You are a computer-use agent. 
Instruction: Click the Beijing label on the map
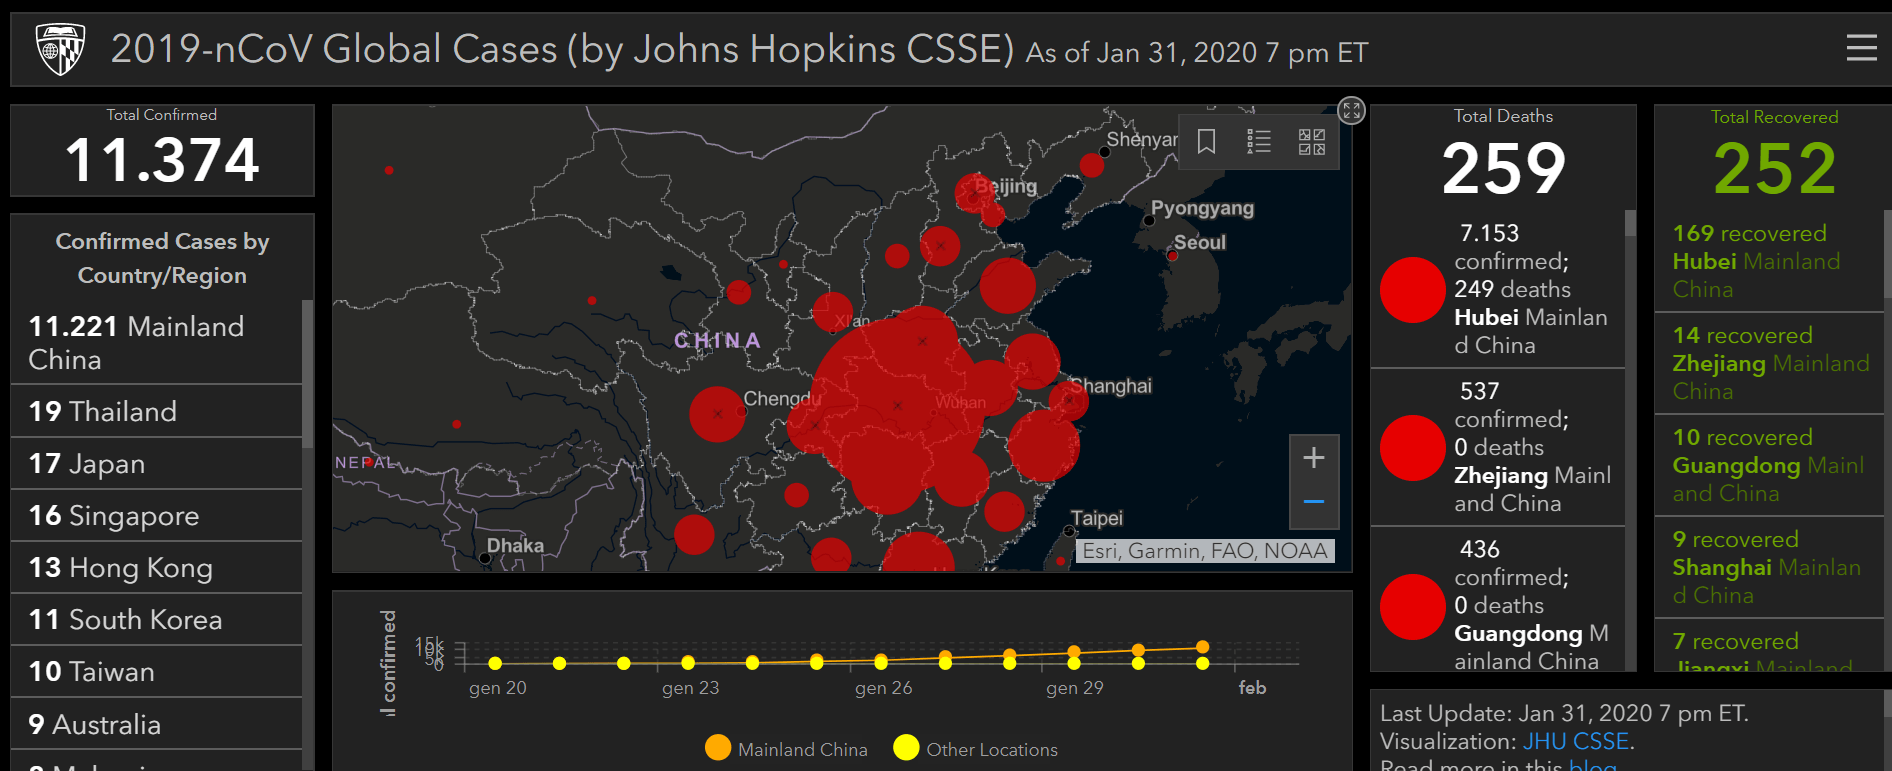click(1006, 186)
